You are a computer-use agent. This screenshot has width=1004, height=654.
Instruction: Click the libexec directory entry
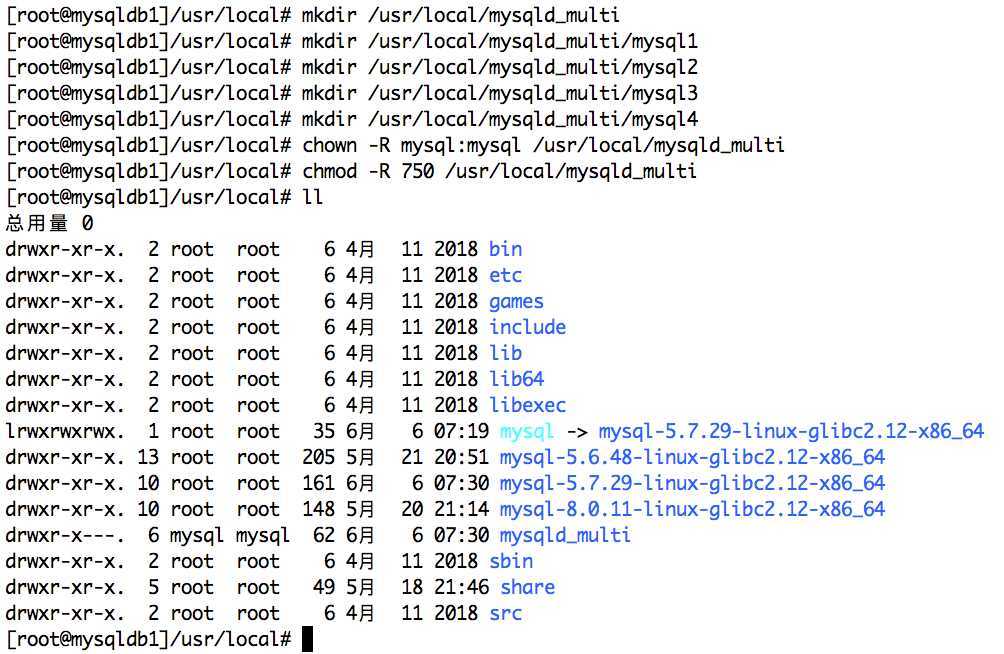coord(528,405)
